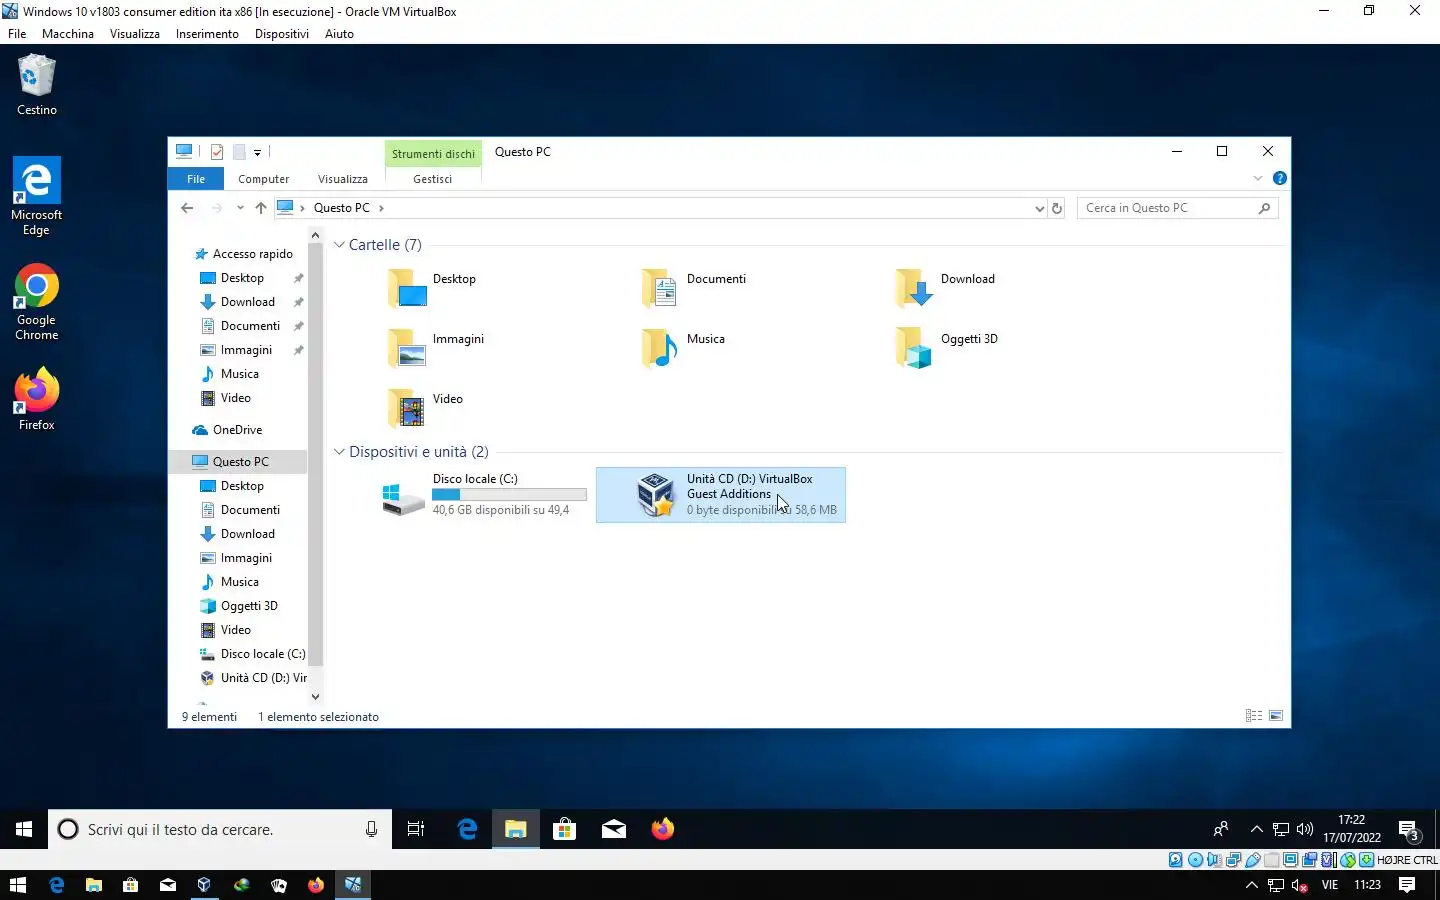Click VirtualBox hard disk activity status icon
Image resolution: width=1440 pixels, height=900 pixels.
(x=1176, y=860)
